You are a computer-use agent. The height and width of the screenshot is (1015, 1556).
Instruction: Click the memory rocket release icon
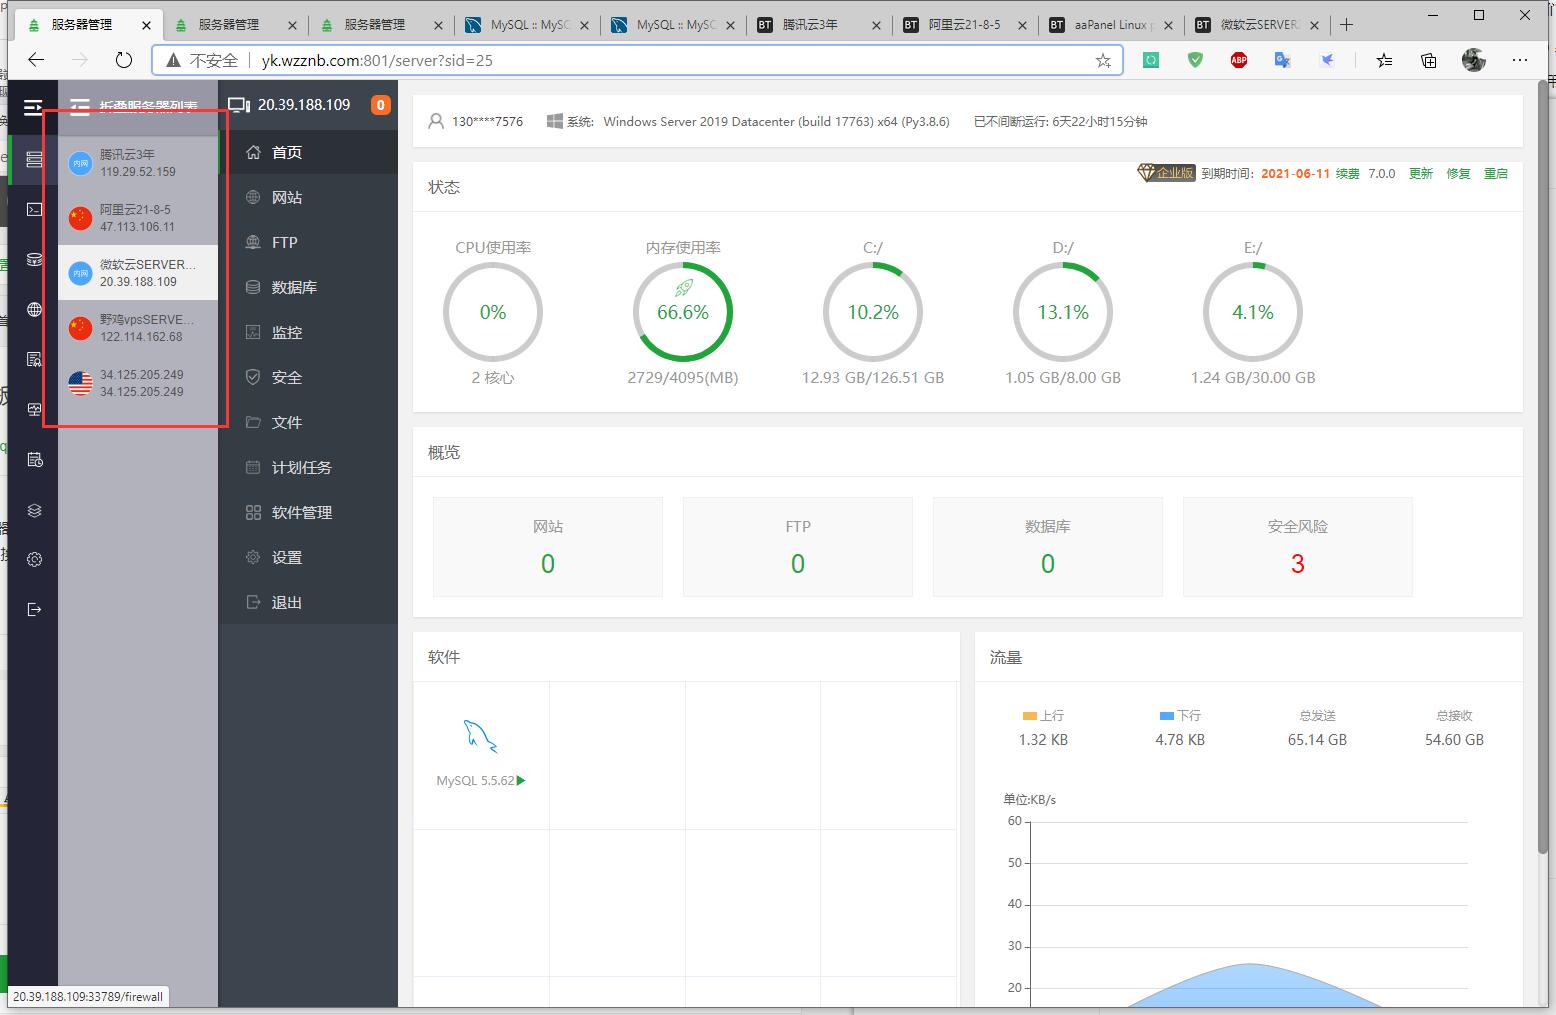[x=683, y=288]
